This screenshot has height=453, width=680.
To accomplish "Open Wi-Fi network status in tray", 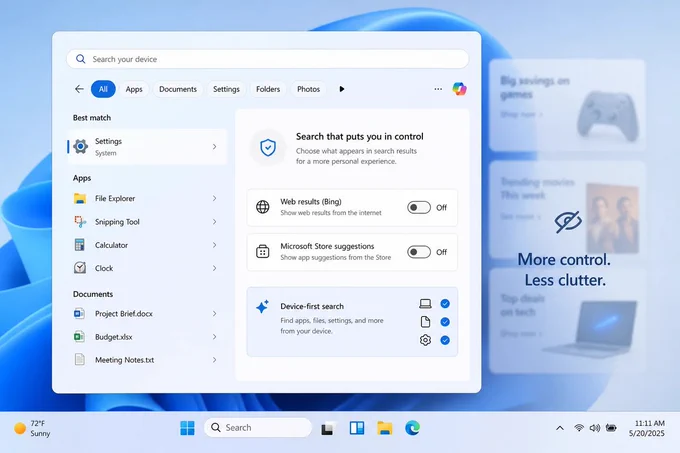I will (x=579, y=428).
